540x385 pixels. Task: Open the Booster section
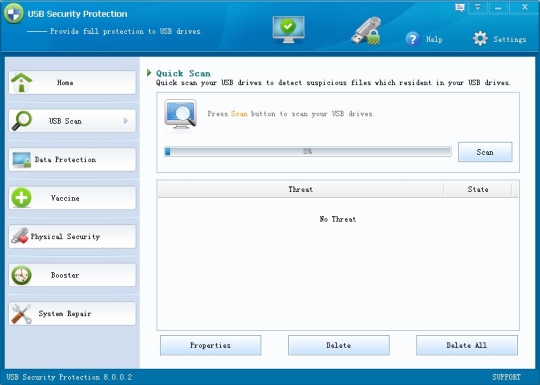click(72, 275)
